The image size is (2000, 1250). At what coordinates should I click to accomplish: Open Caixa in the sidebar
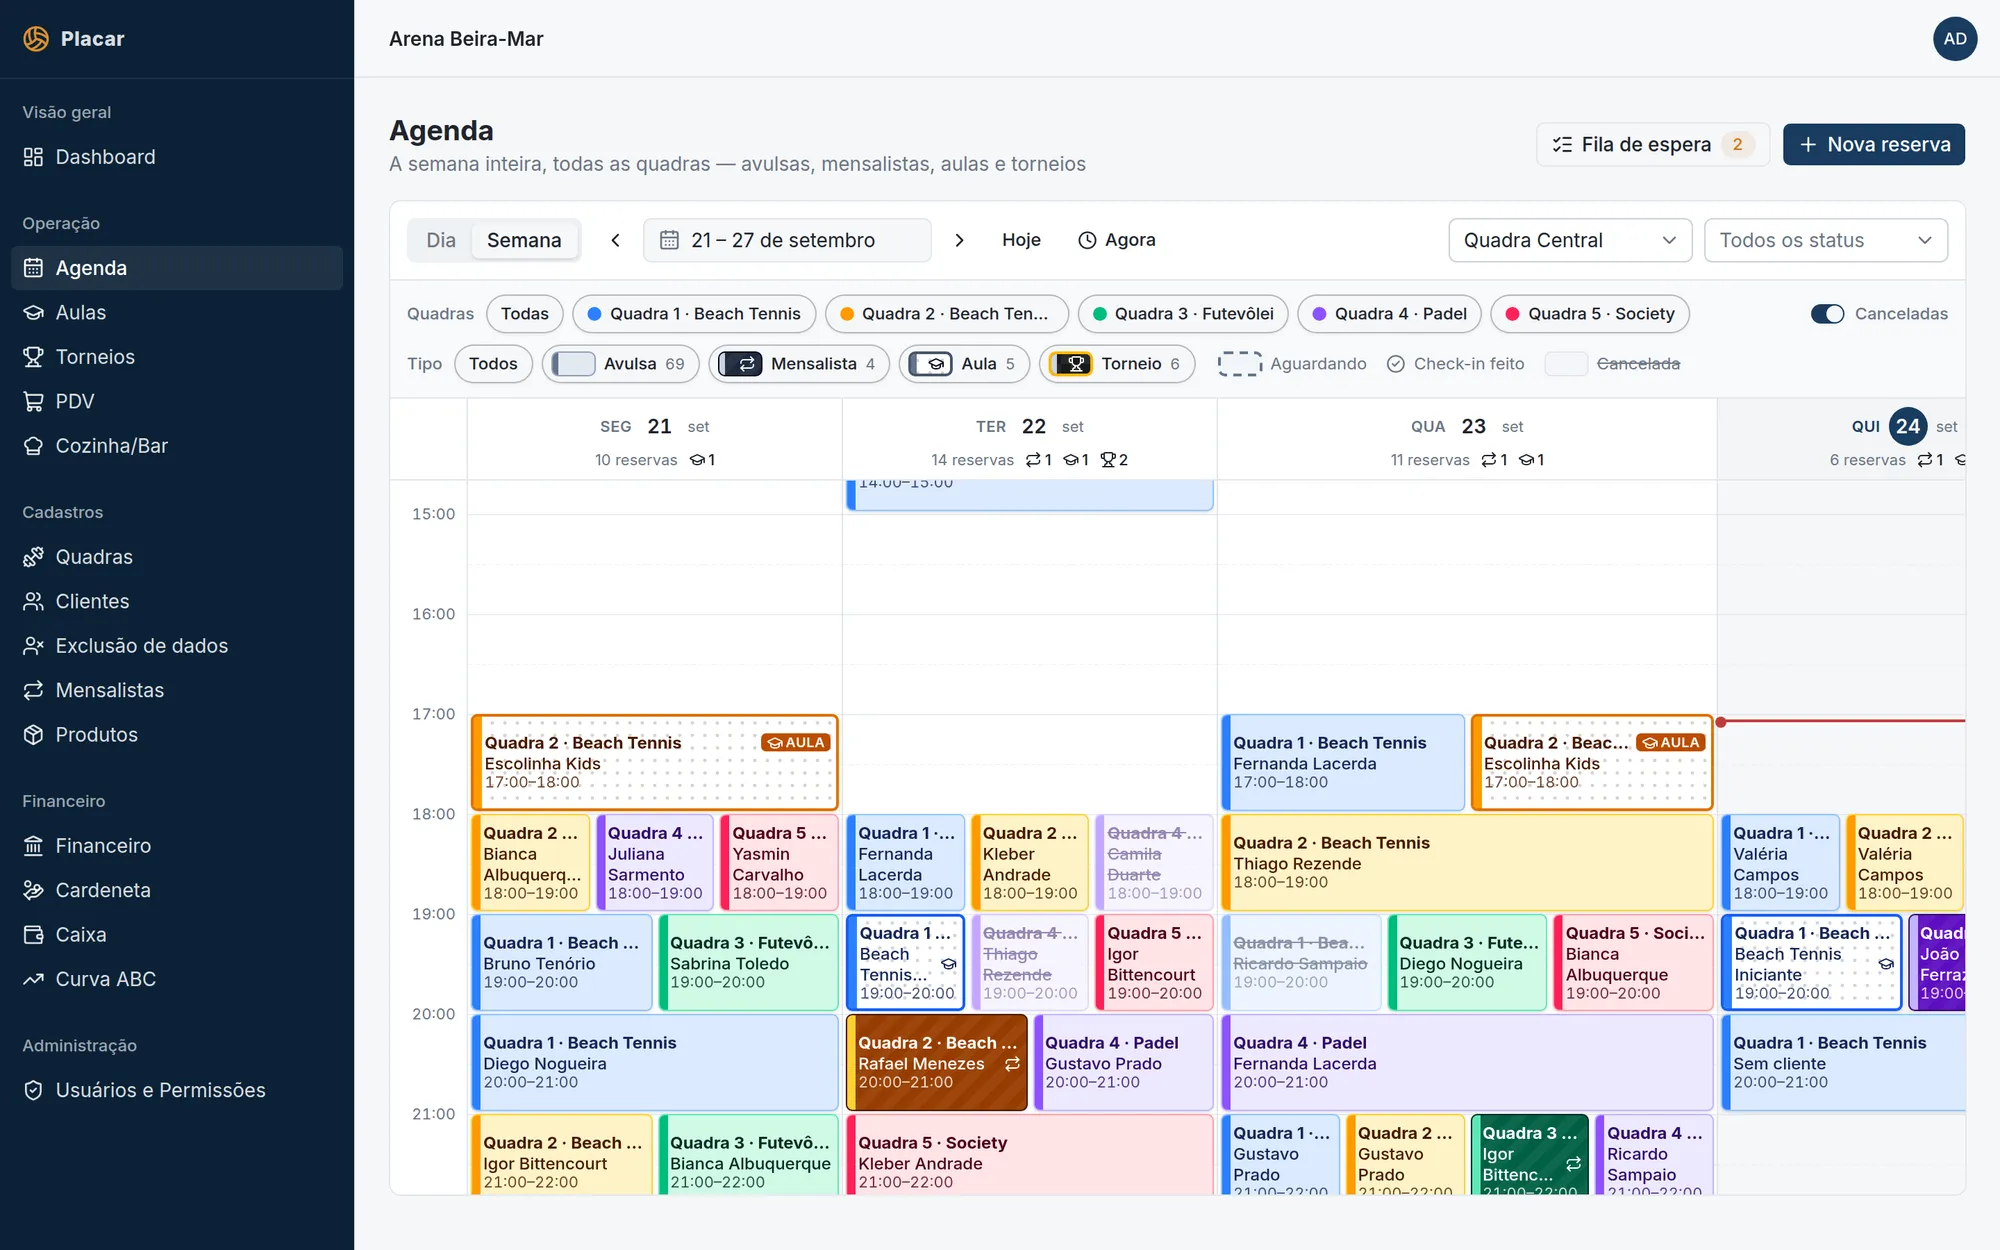pyautogui.click(x=177, y=935)
